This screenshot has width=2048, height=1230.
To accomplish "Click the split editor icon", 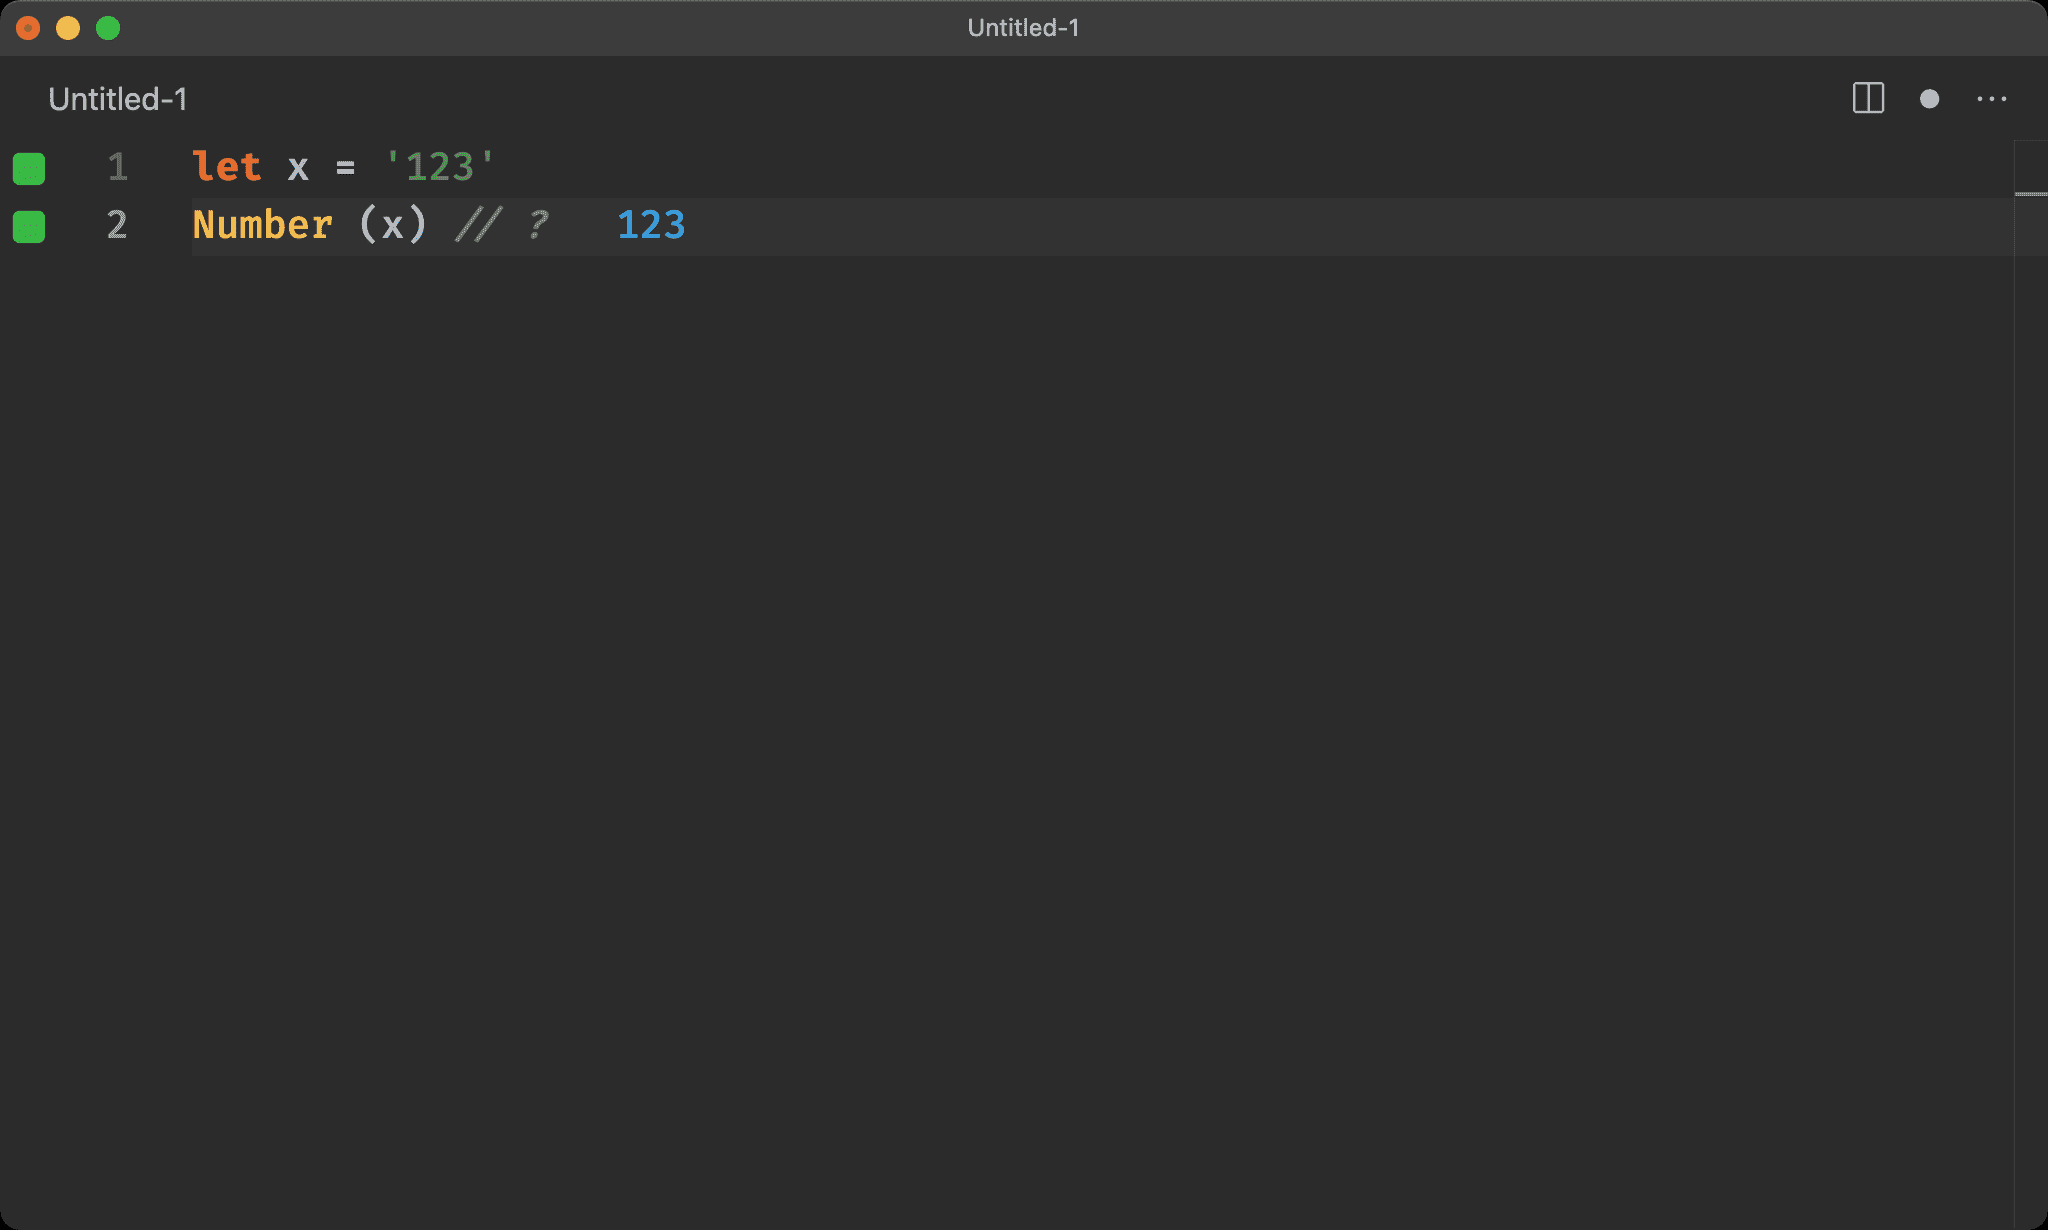I will [1867, 98].
